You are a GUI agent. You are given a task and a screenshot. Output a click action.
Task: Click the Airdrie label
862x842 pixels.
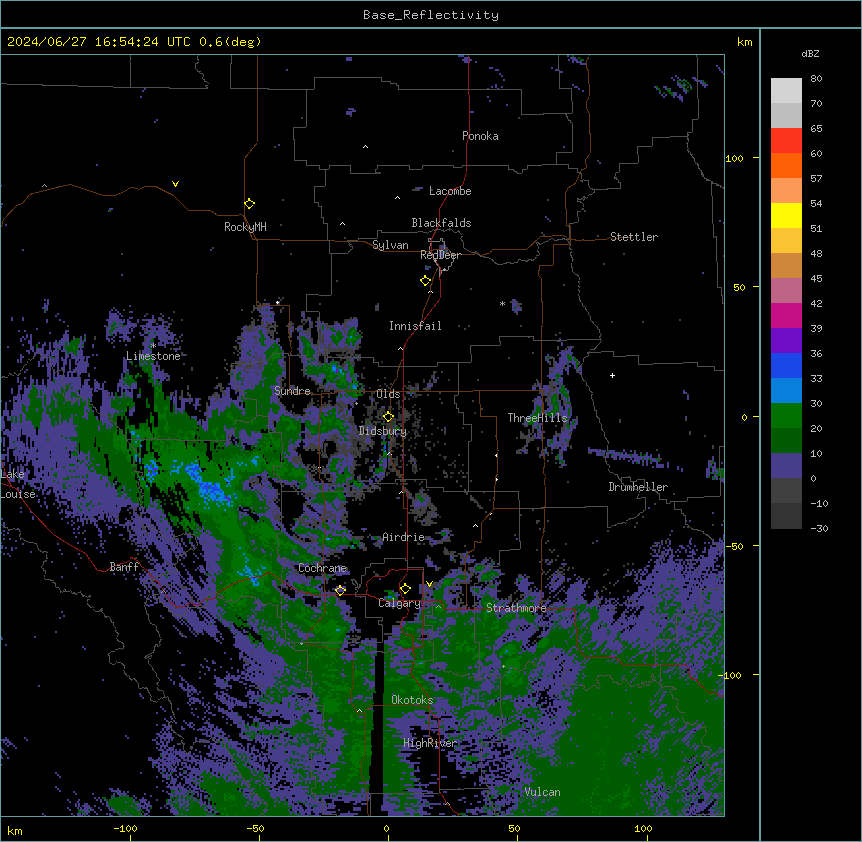click(x=403, y=537)
